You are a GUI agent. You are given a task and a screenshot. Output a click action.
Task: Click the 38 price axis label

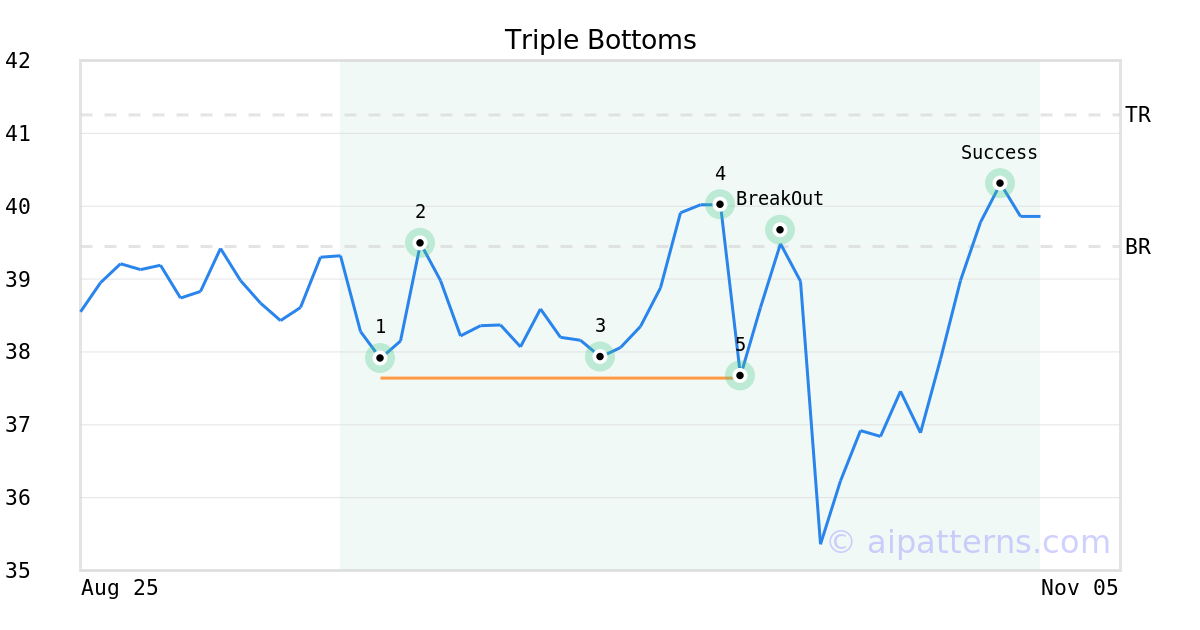pos(18,352)
